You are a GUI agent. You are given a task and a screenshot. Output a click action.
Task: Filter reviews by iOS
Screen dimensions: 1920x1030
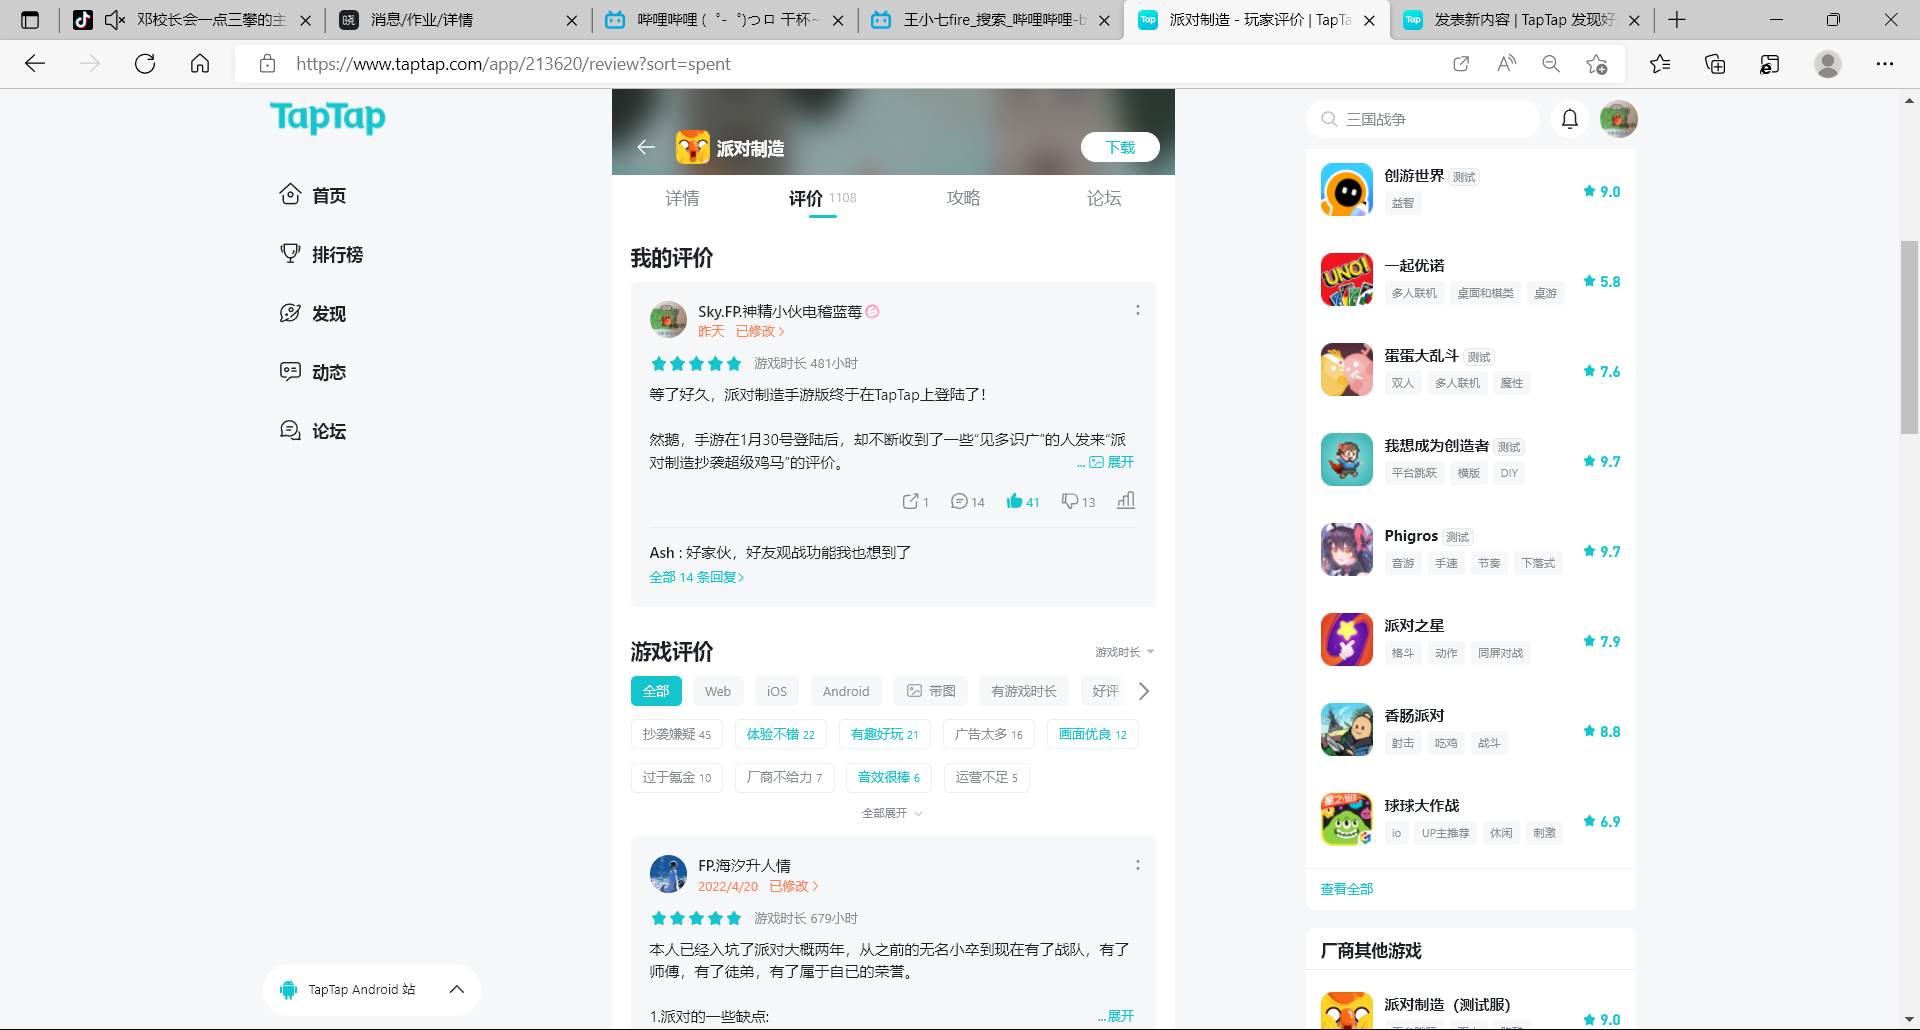pos(777,691)
